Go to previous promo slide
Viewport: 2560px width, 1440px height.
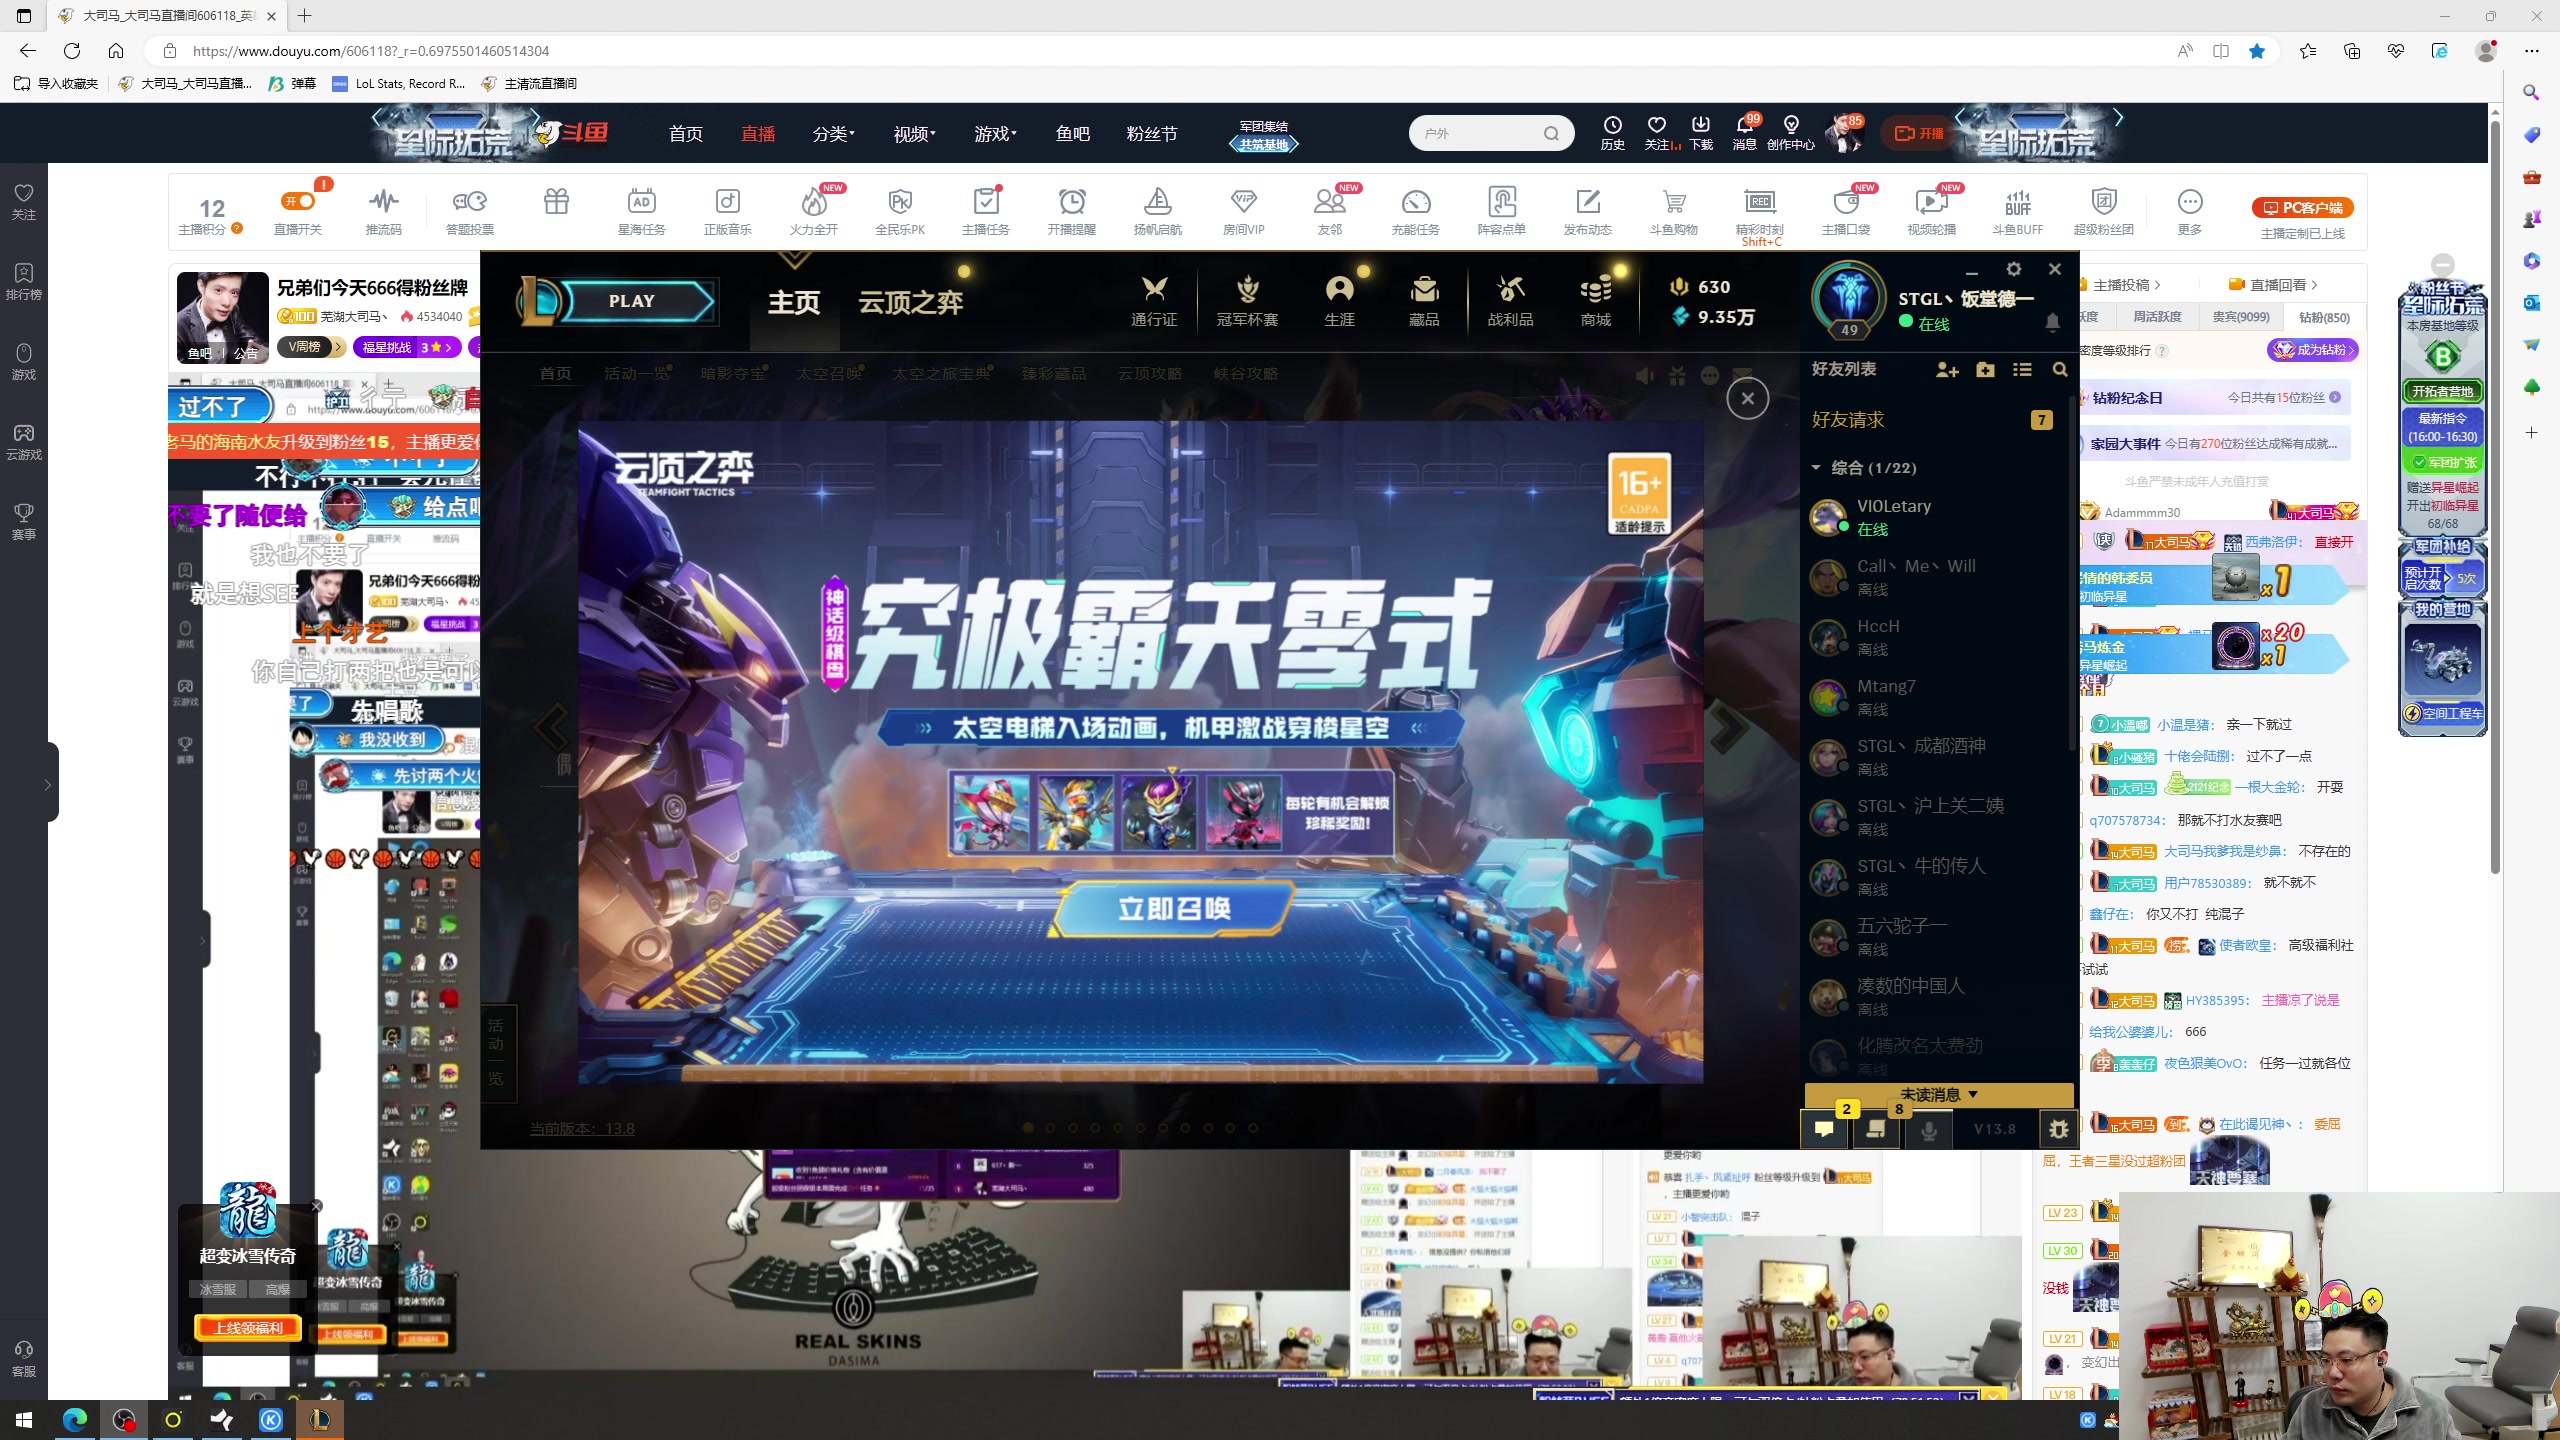click(x=552, y=728)
